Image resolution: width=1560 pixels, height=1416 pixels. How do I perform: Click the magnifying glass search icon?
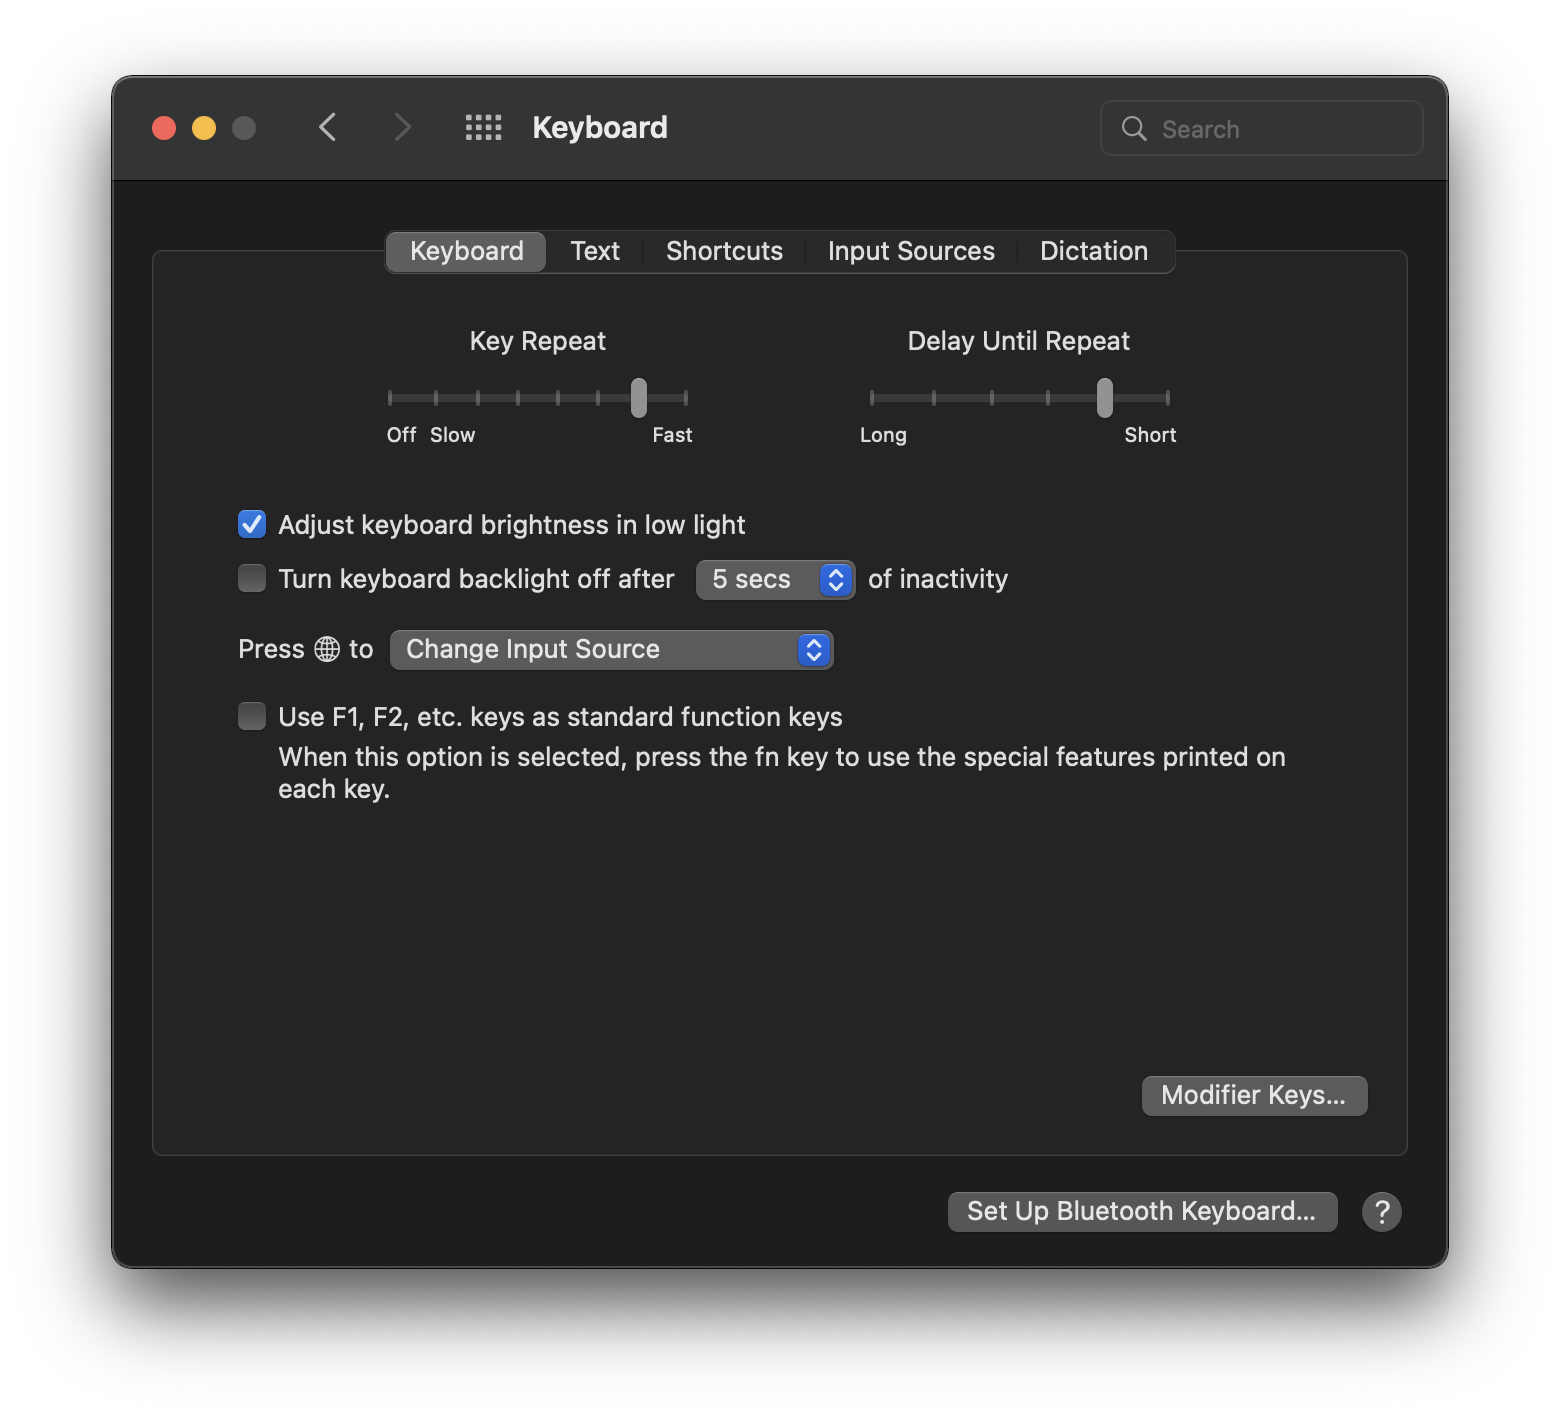point(1134,129)
